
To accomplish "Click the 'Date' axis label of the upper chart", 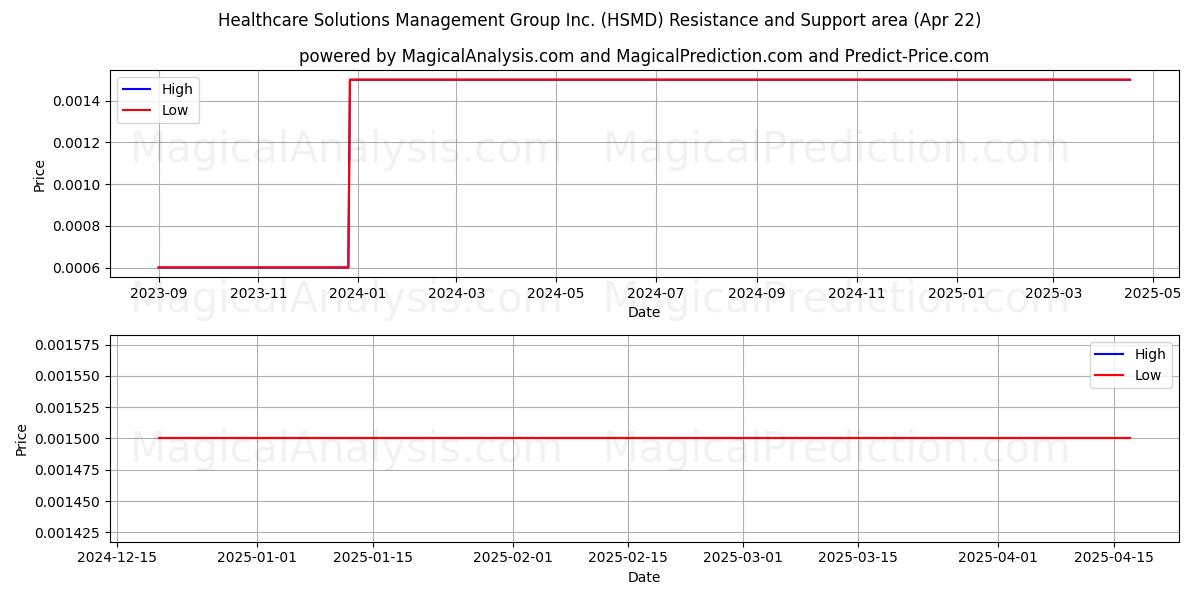I will coord(644,312).
